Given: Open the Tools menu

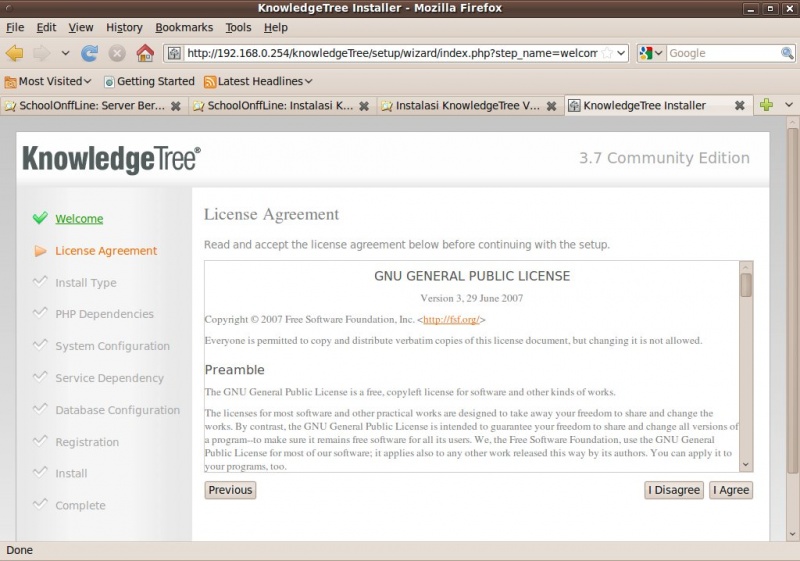Looking at the screenshot, I should 238,27.
